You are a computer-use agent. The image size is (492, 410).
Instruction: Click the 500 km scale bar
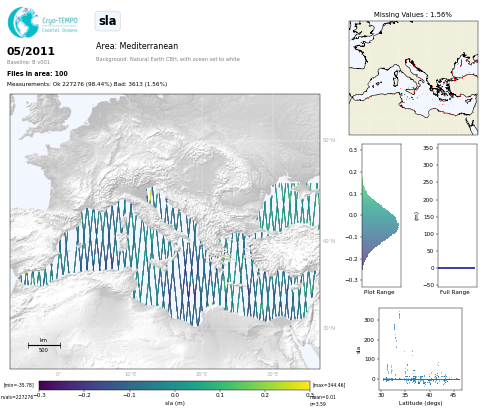(x=44, y=345)
